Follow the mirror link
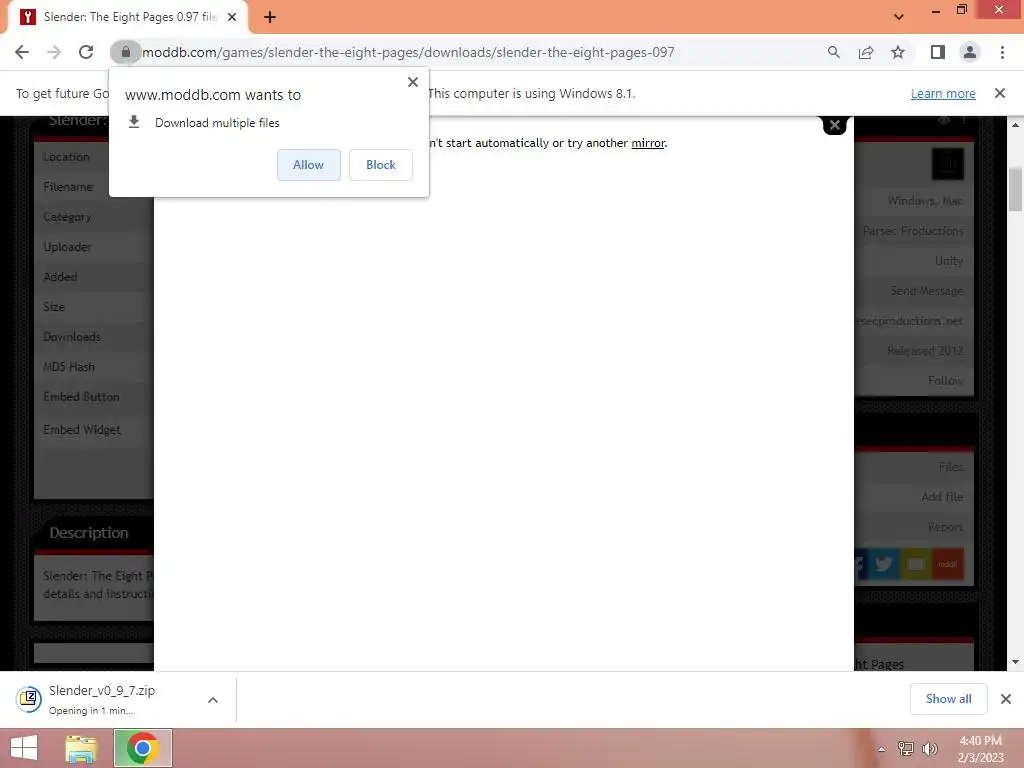The height and width of the screenshot is (768, 1024). [x=648, y=143]
